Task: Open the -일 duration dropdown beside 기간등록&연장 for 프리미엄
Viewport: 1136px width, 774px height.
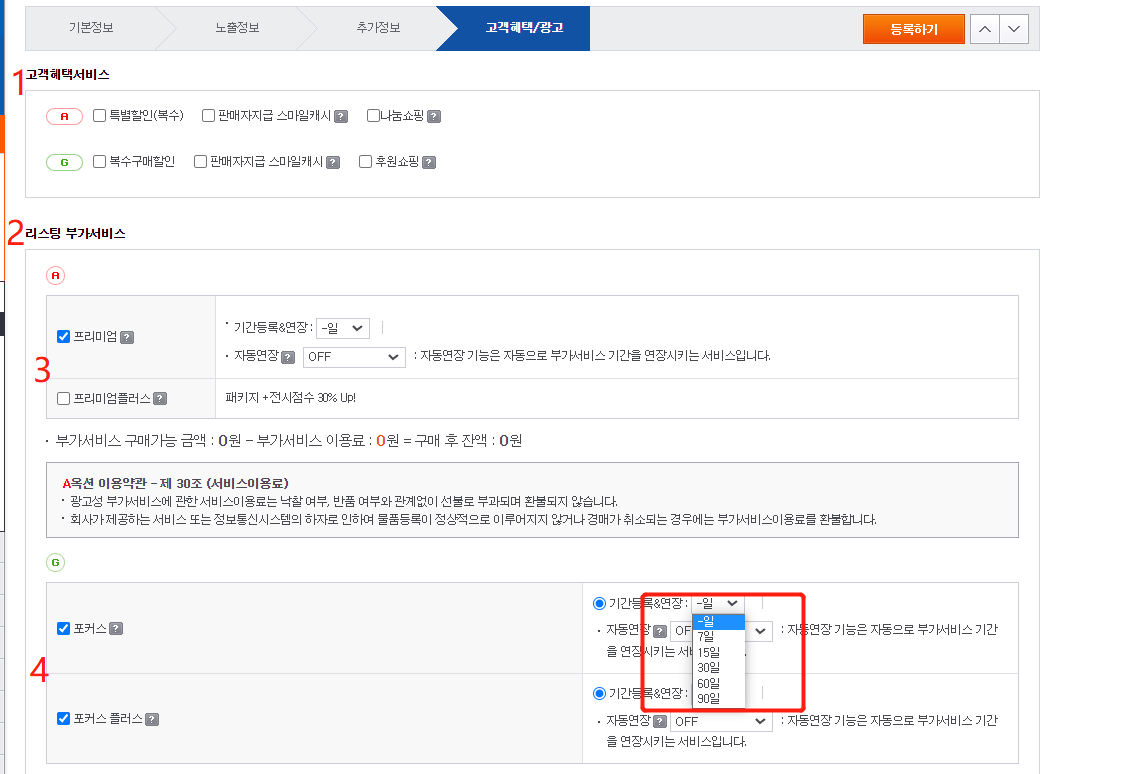Action: tap(342, 329)
